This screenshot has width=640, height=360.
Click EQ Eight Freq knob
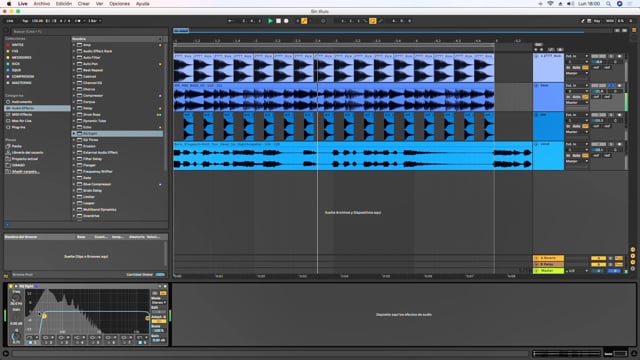click(x=16, y=298)
